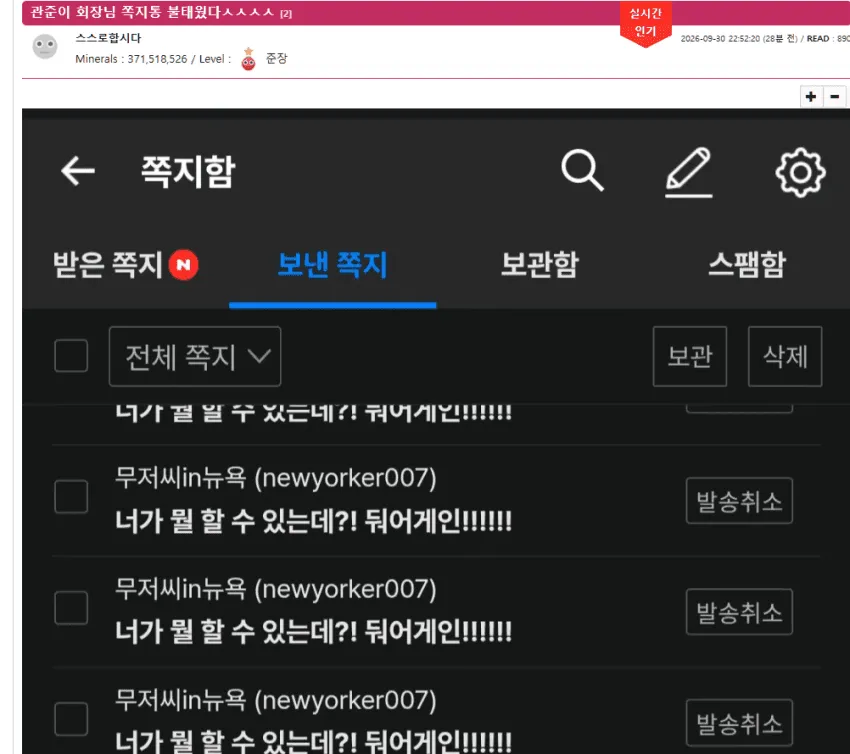Screen dimensions: 850x754
Task: Click the author name 스스로합시다
Action: pos(108,38)
